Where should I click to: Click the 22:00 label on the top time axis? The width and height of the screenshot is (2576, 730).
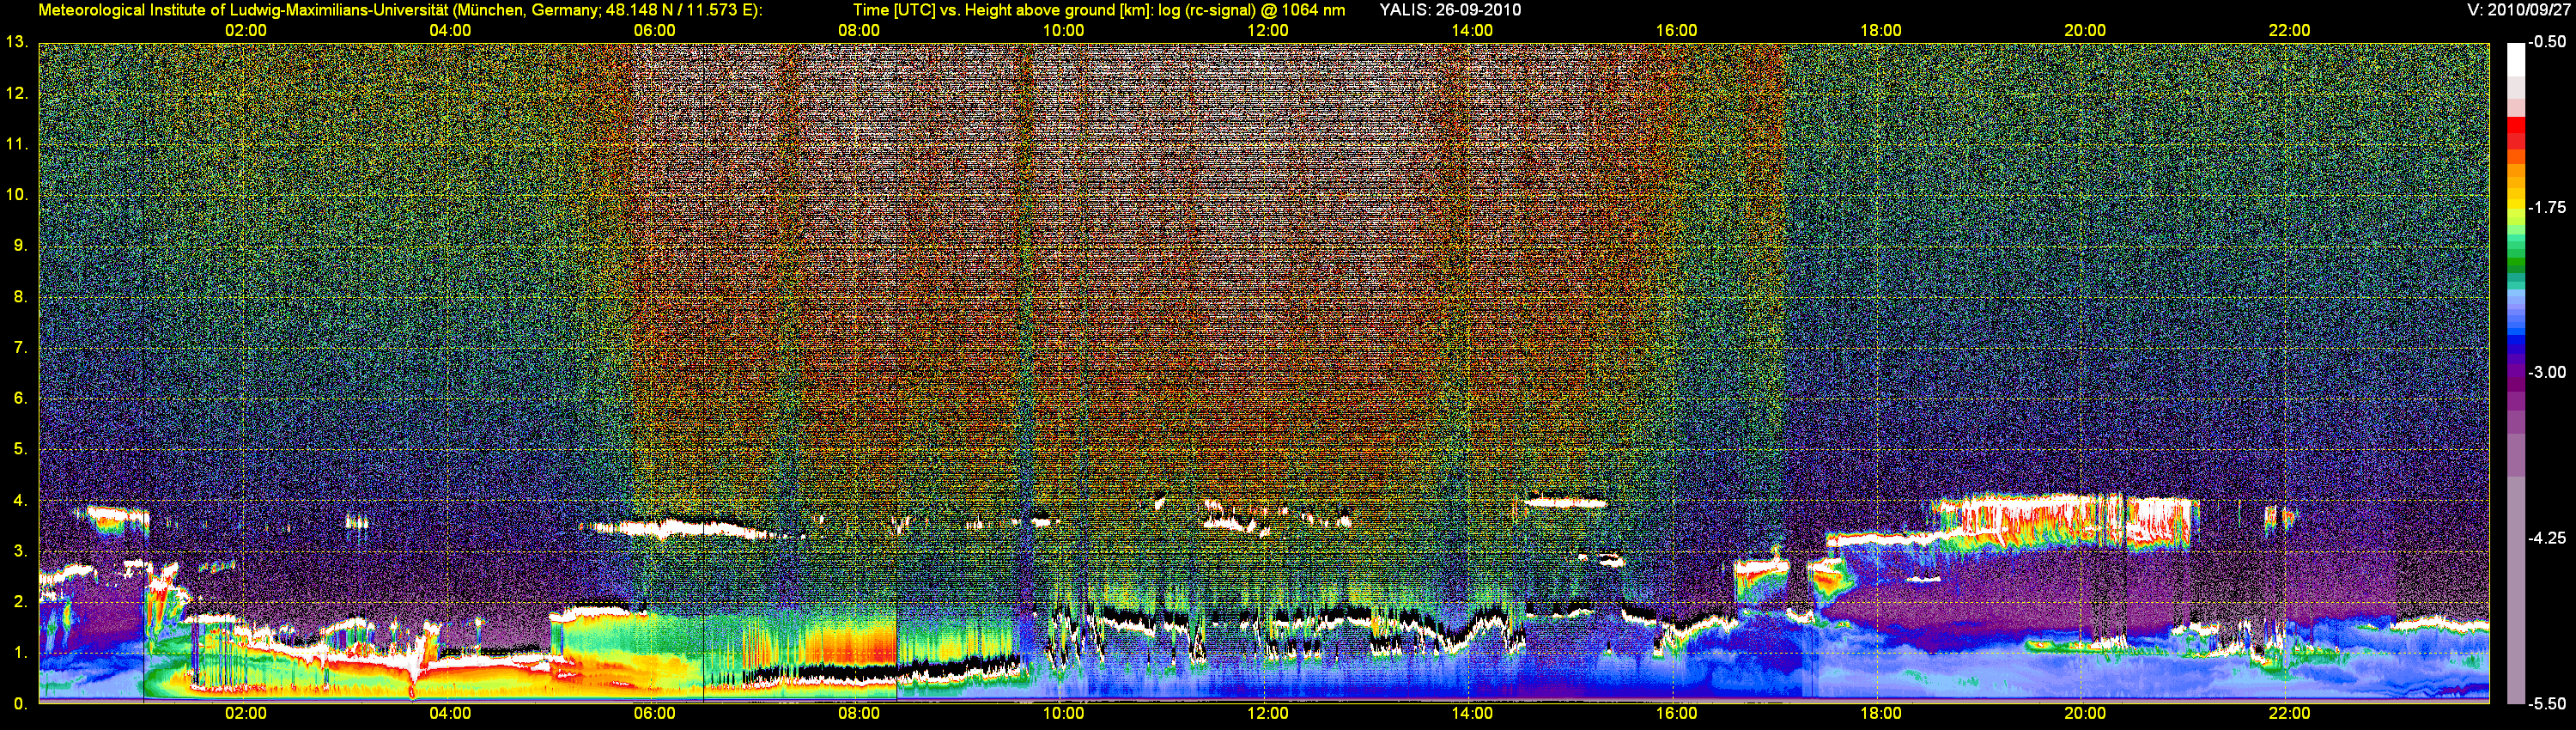[x=2289, y=30]
